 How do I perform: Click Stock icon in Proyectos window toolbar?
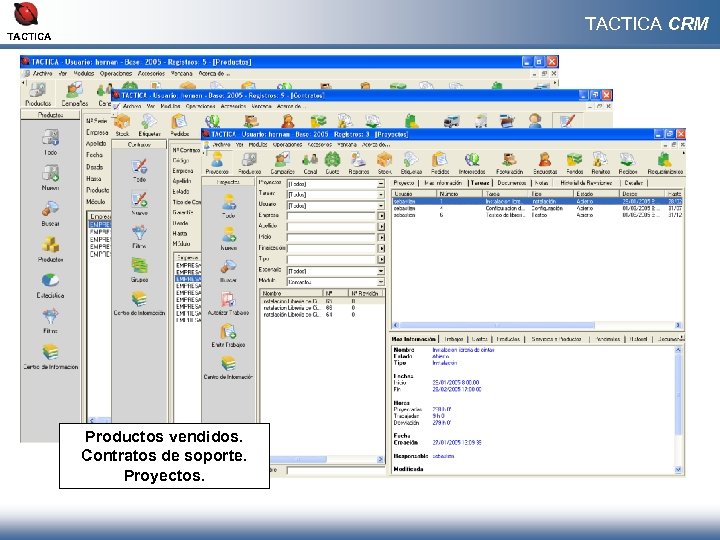[384, 163]
